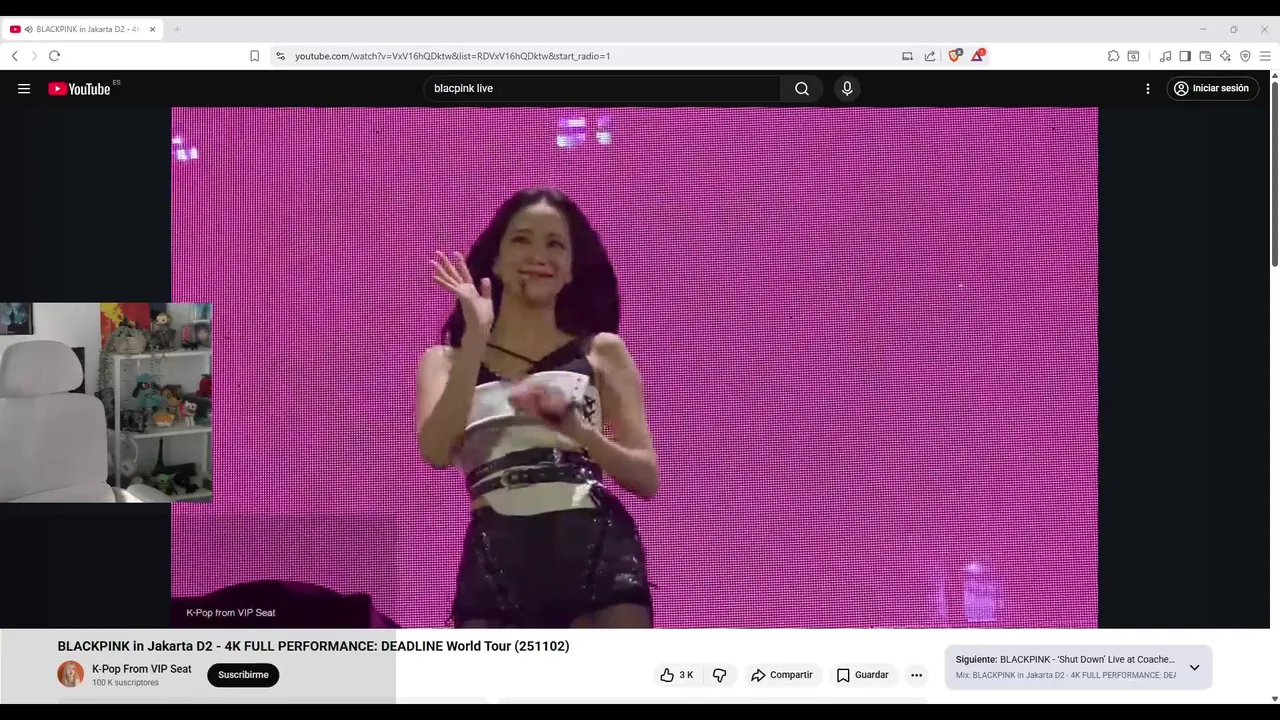Click the YouTube URL address bar
Screen dimensions: 1280x720
coord(590,56)
